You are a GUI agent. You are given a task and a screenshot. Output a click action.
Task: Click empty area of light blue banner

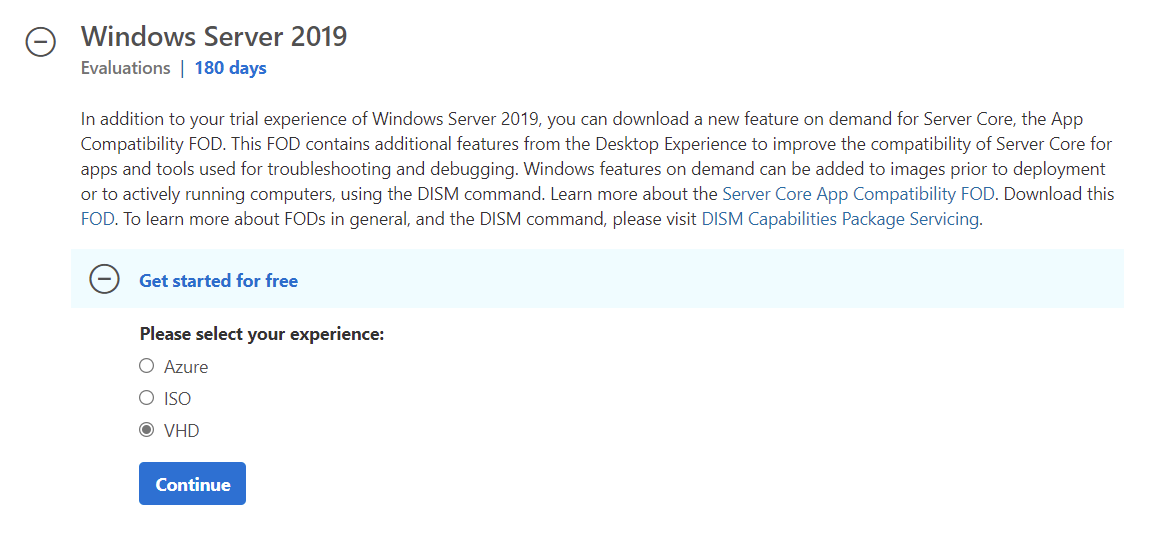coord(700,280)
